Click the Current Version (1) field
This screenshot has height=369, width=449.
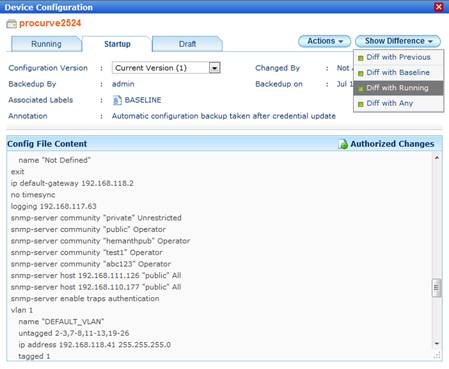coord(166,68)
